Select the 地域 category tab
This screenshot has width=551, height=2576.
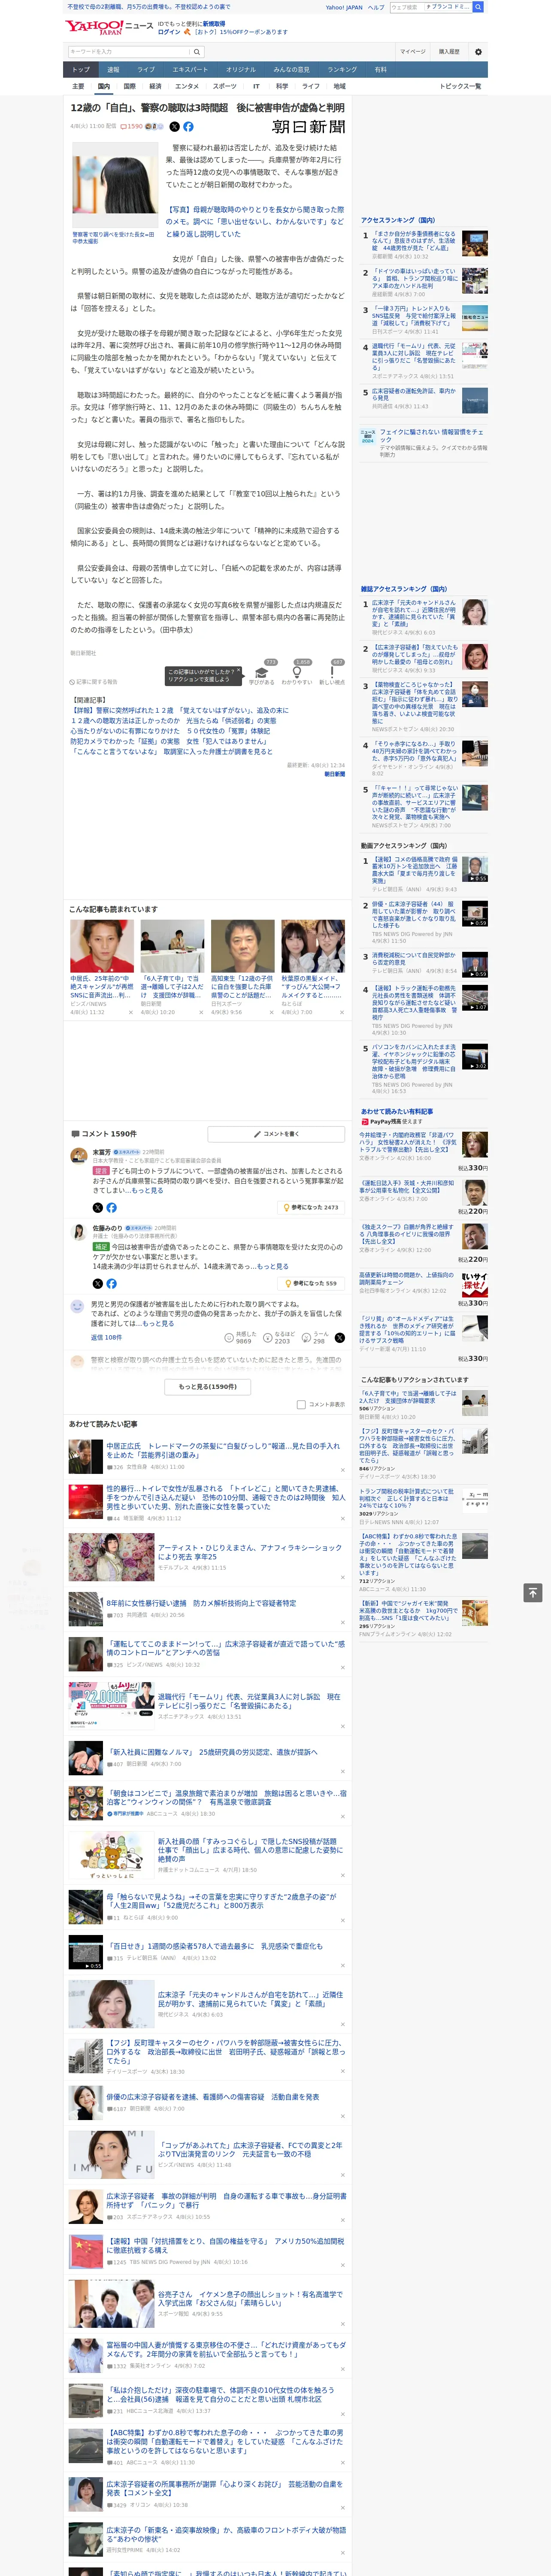pos(340,86)
